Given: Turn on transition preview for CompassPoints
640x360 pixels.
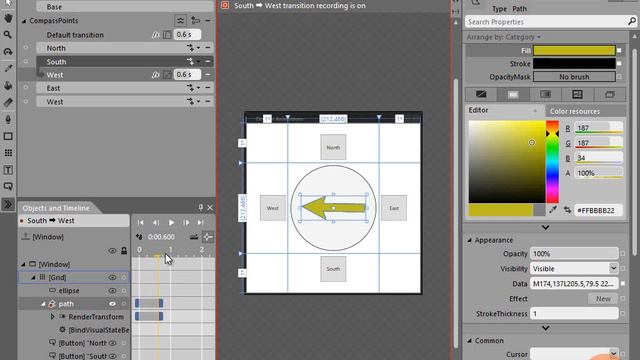Looking at the screenshot, I should pos(180,20).
